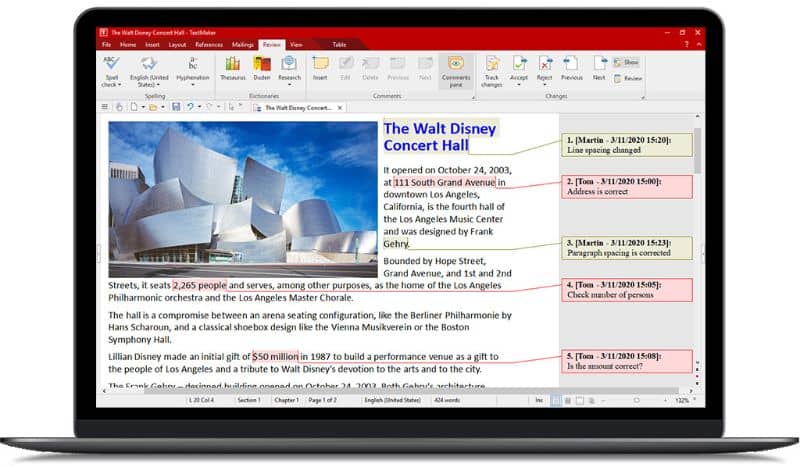Undo the last action

point(190,107)
